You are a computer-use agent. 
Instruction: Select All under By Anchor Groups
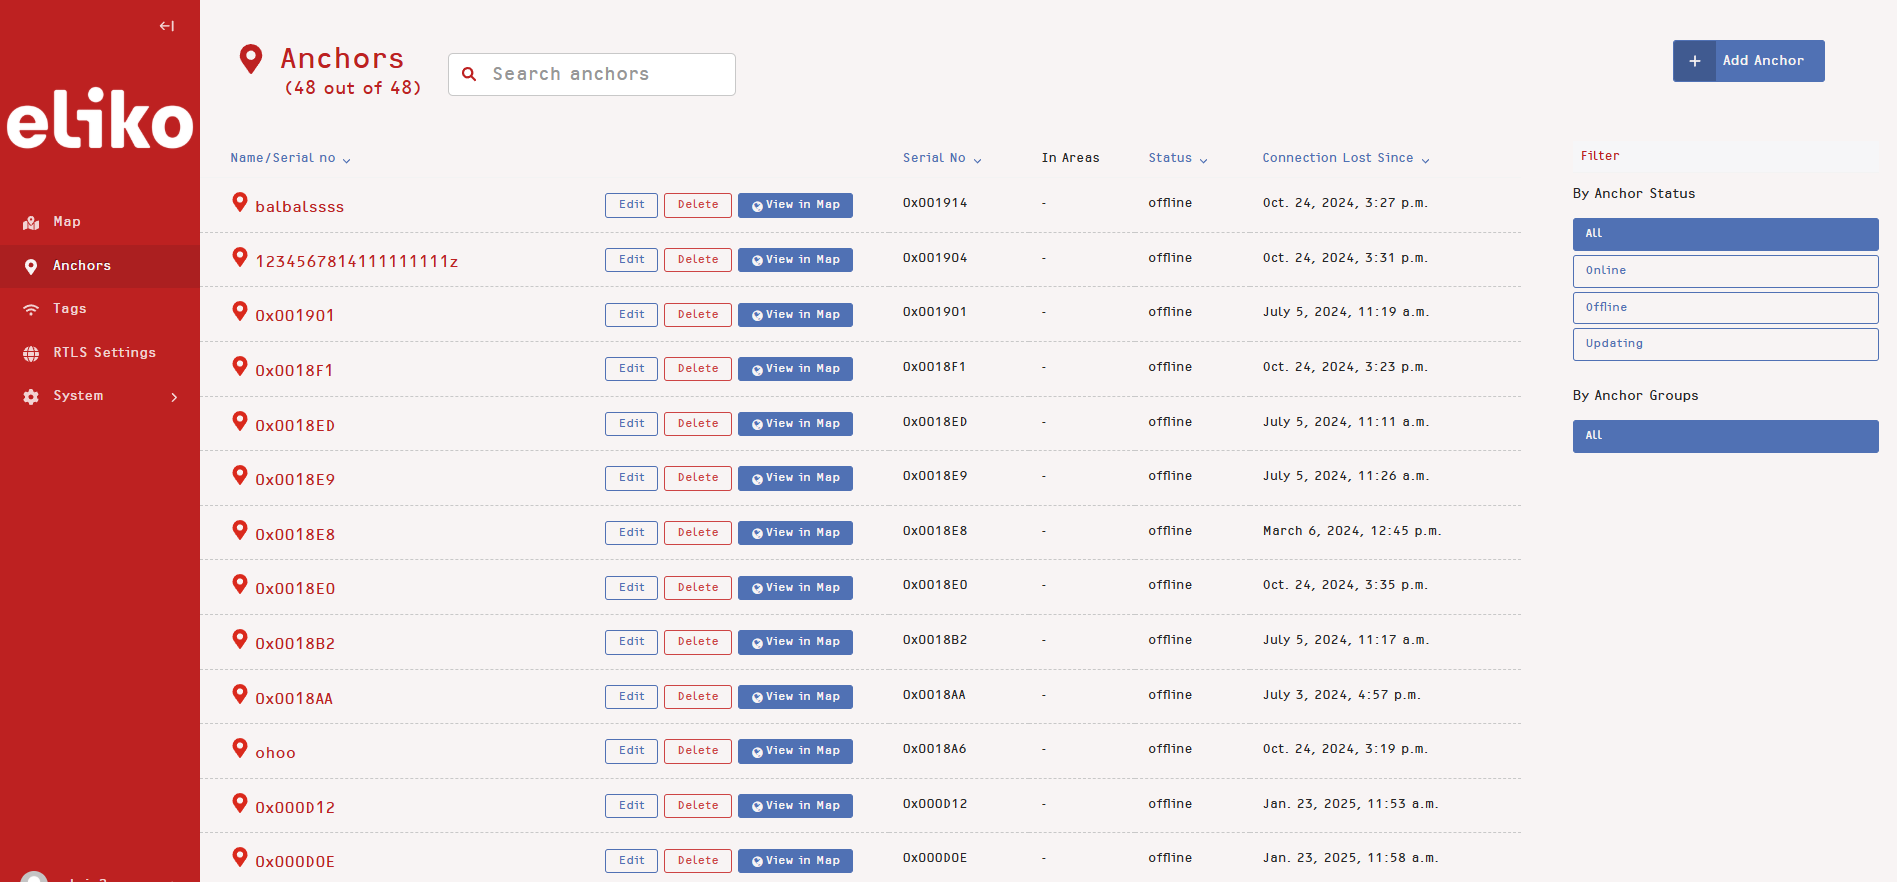1725,436
